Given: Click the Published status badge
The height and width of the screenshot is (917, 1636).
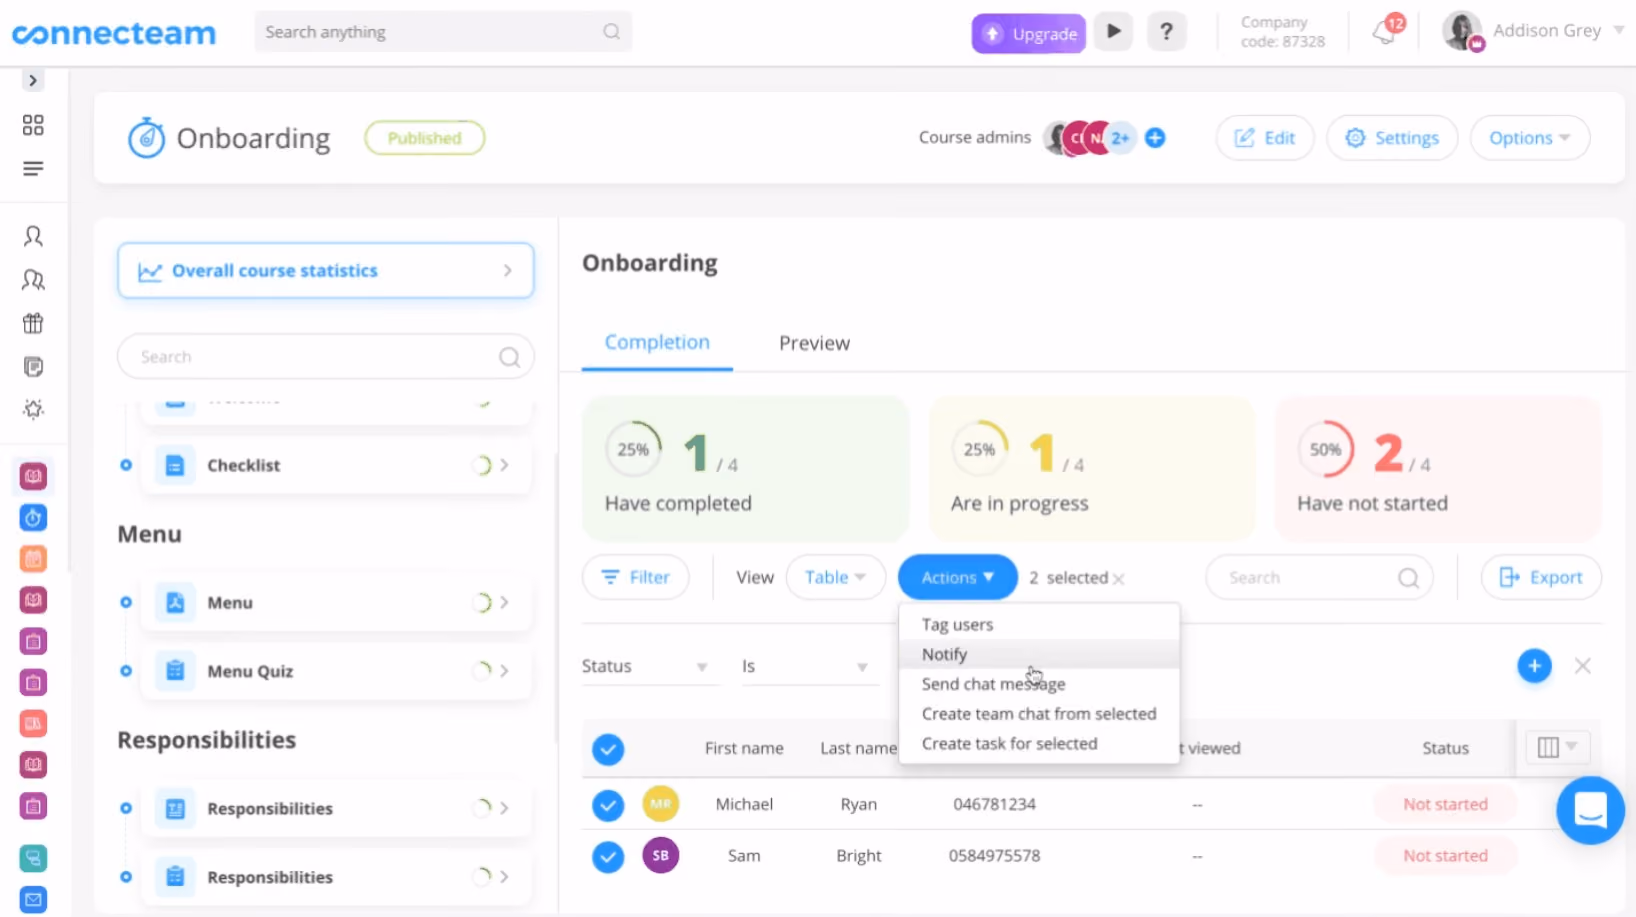Looking at the screenshot, I should click(425, 138).
